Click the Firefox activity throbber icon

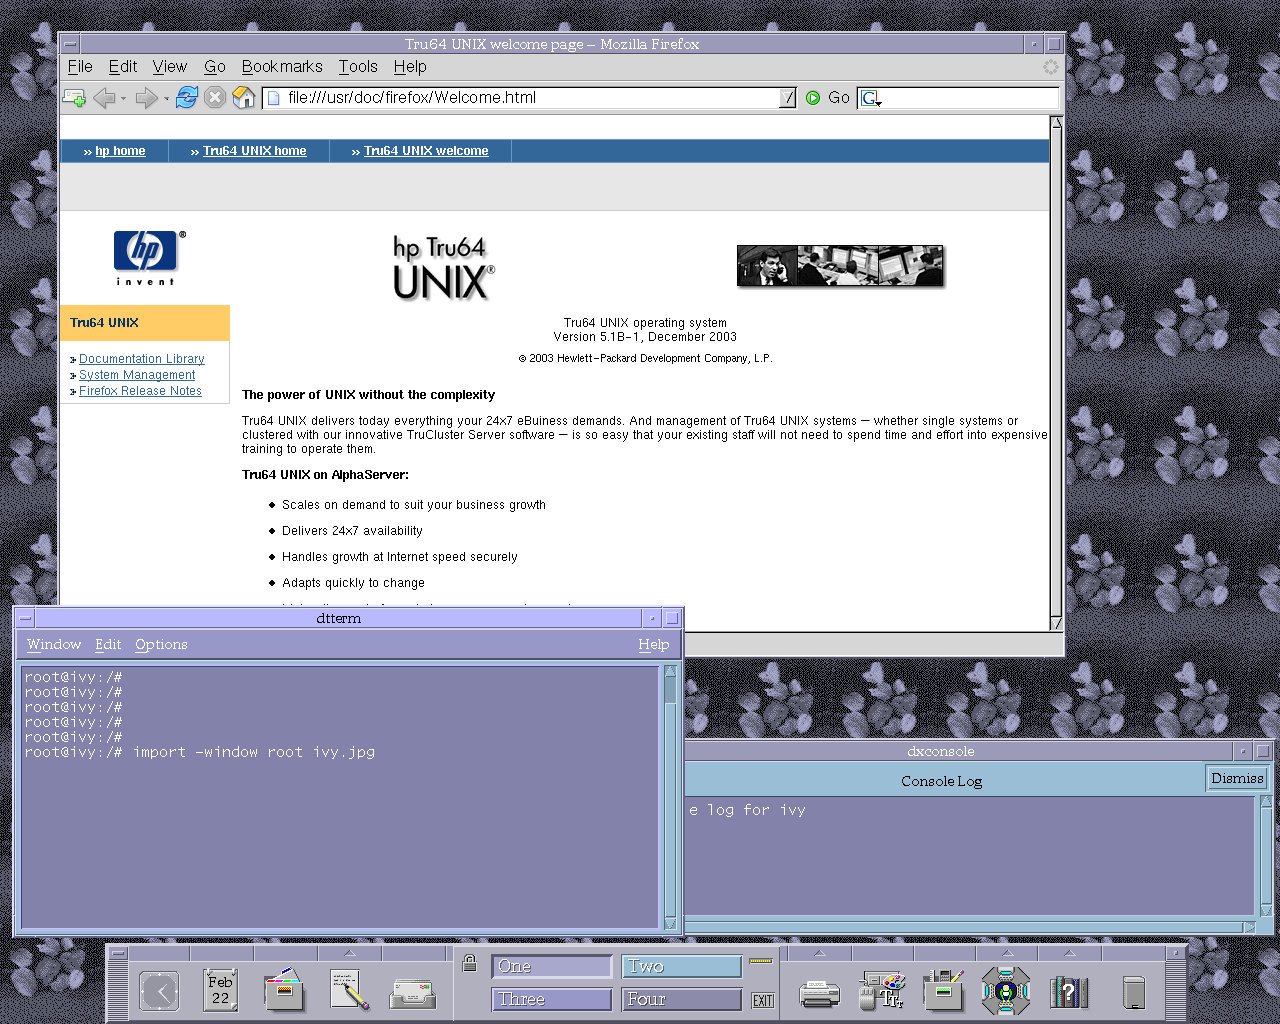[1050, 66]
